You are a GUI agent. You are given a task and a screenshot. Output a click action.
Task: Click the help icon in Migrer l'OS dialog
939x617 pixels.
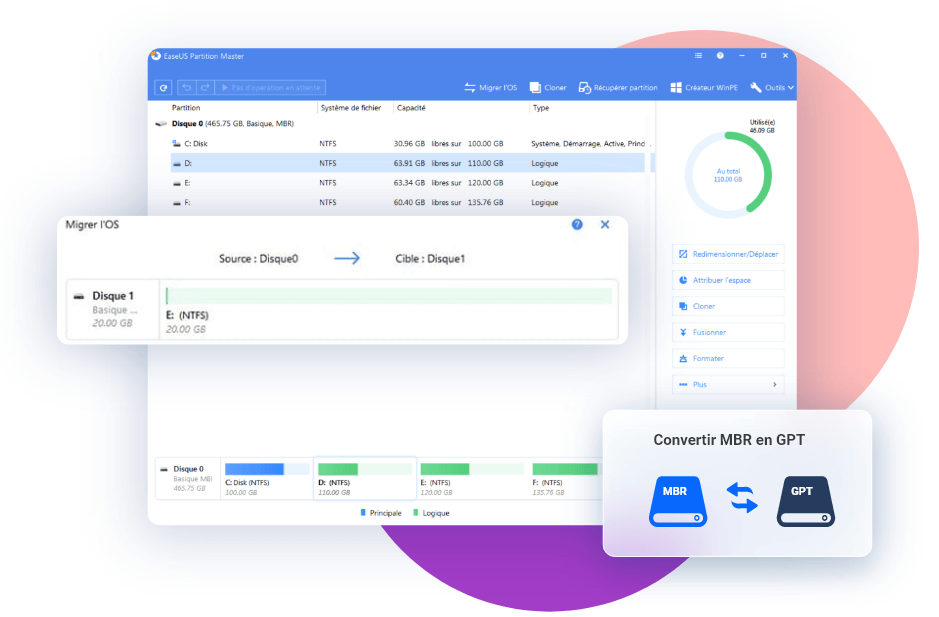tap(577, 225)
